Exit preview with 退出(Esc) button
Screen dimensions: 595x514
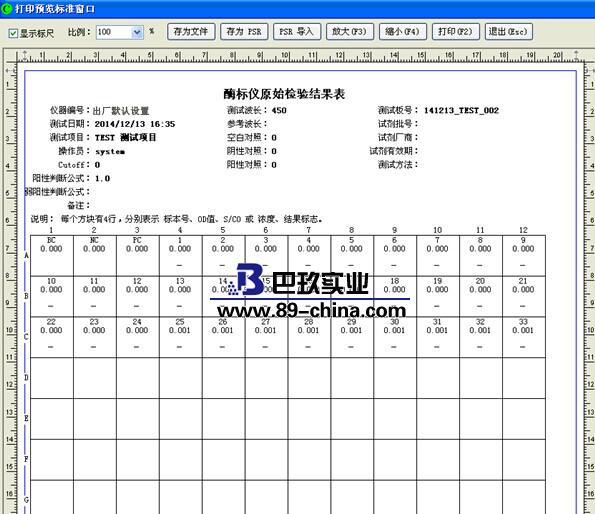(x=509, y=31)
